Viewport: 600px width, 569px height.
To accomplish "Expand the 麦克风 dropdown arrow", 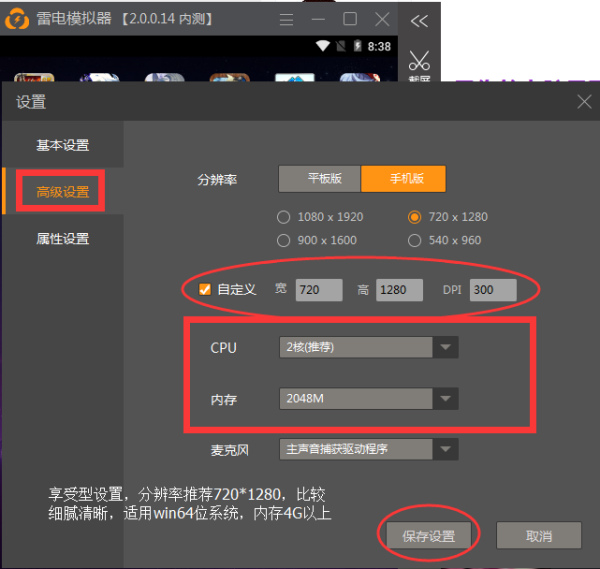I will pos(445,449).
